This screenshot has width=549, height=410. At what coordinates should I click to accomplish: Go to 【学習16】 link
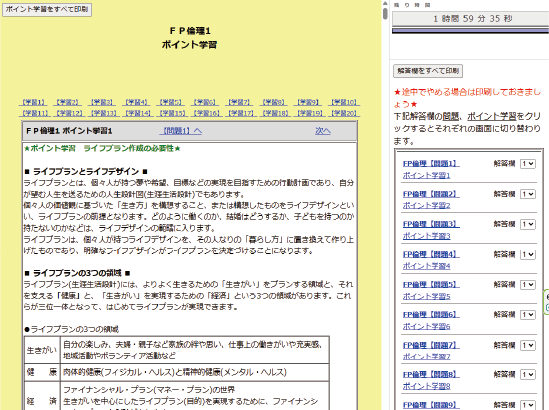(x=206, y=113)
